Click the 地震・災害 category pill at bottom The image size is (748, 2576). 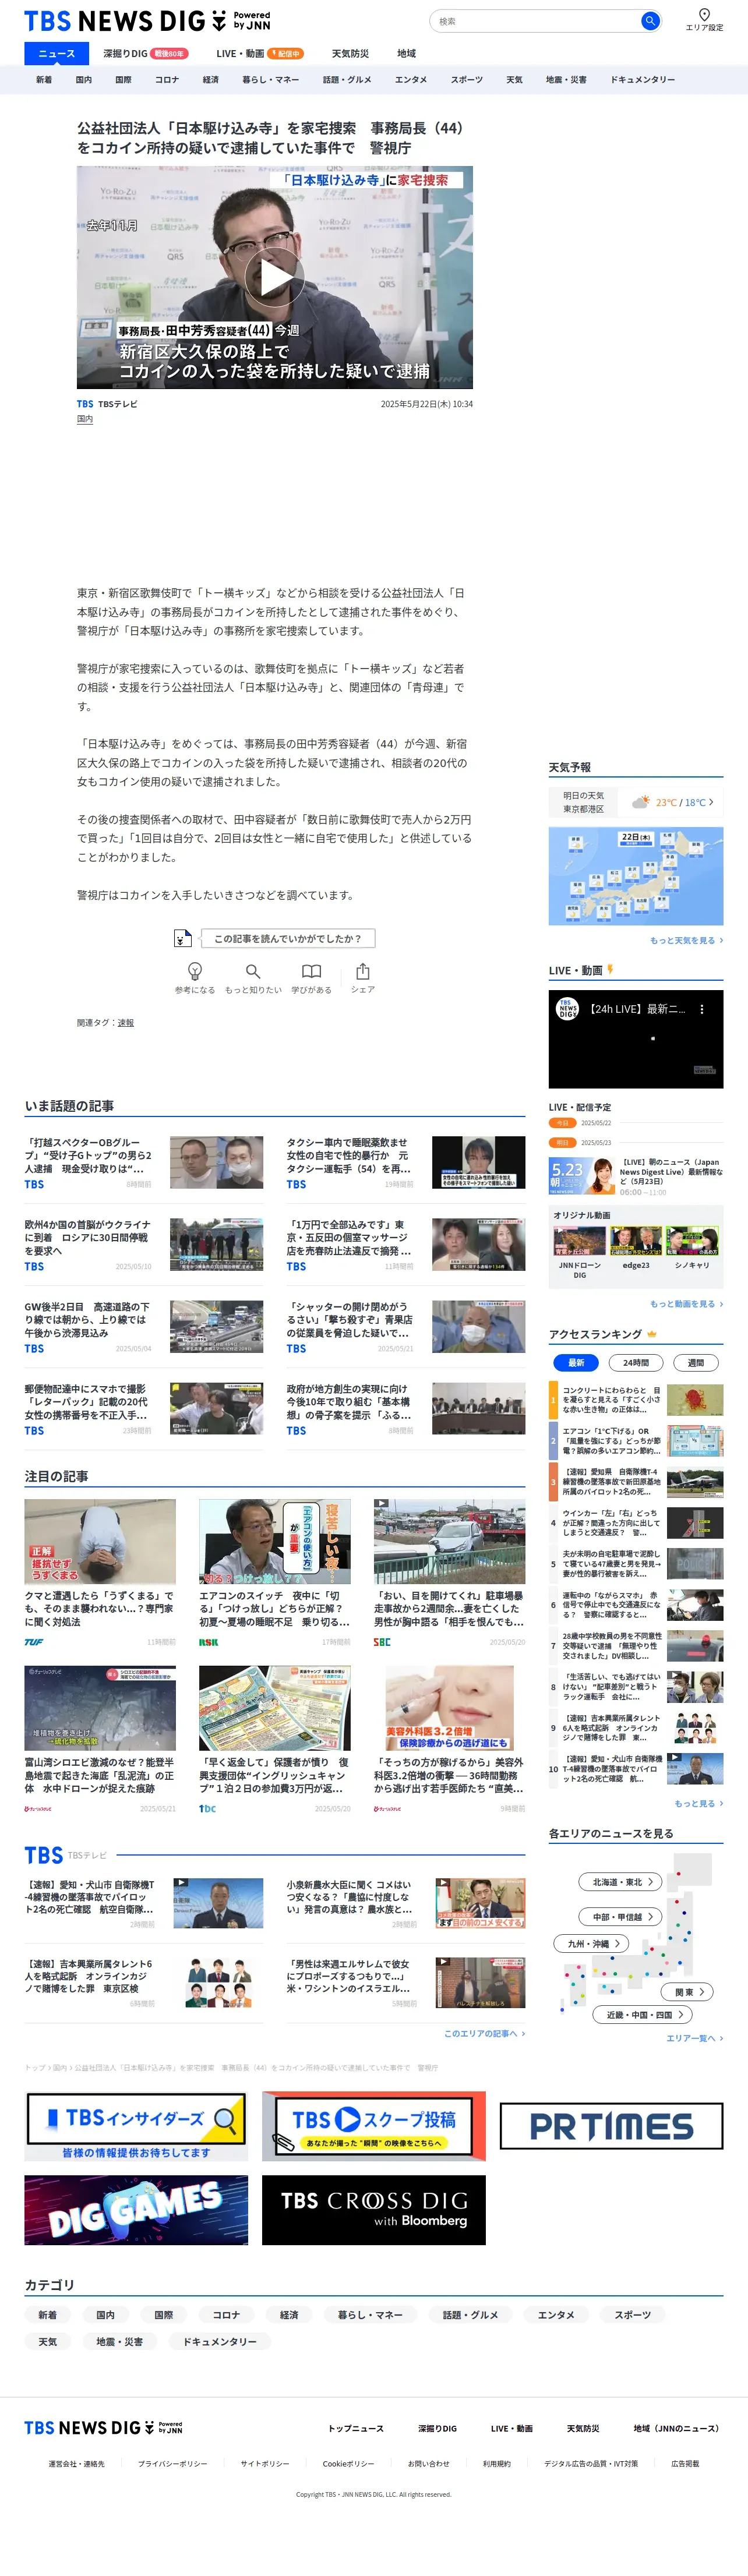pyautogui.click(x=119, y=2342)
